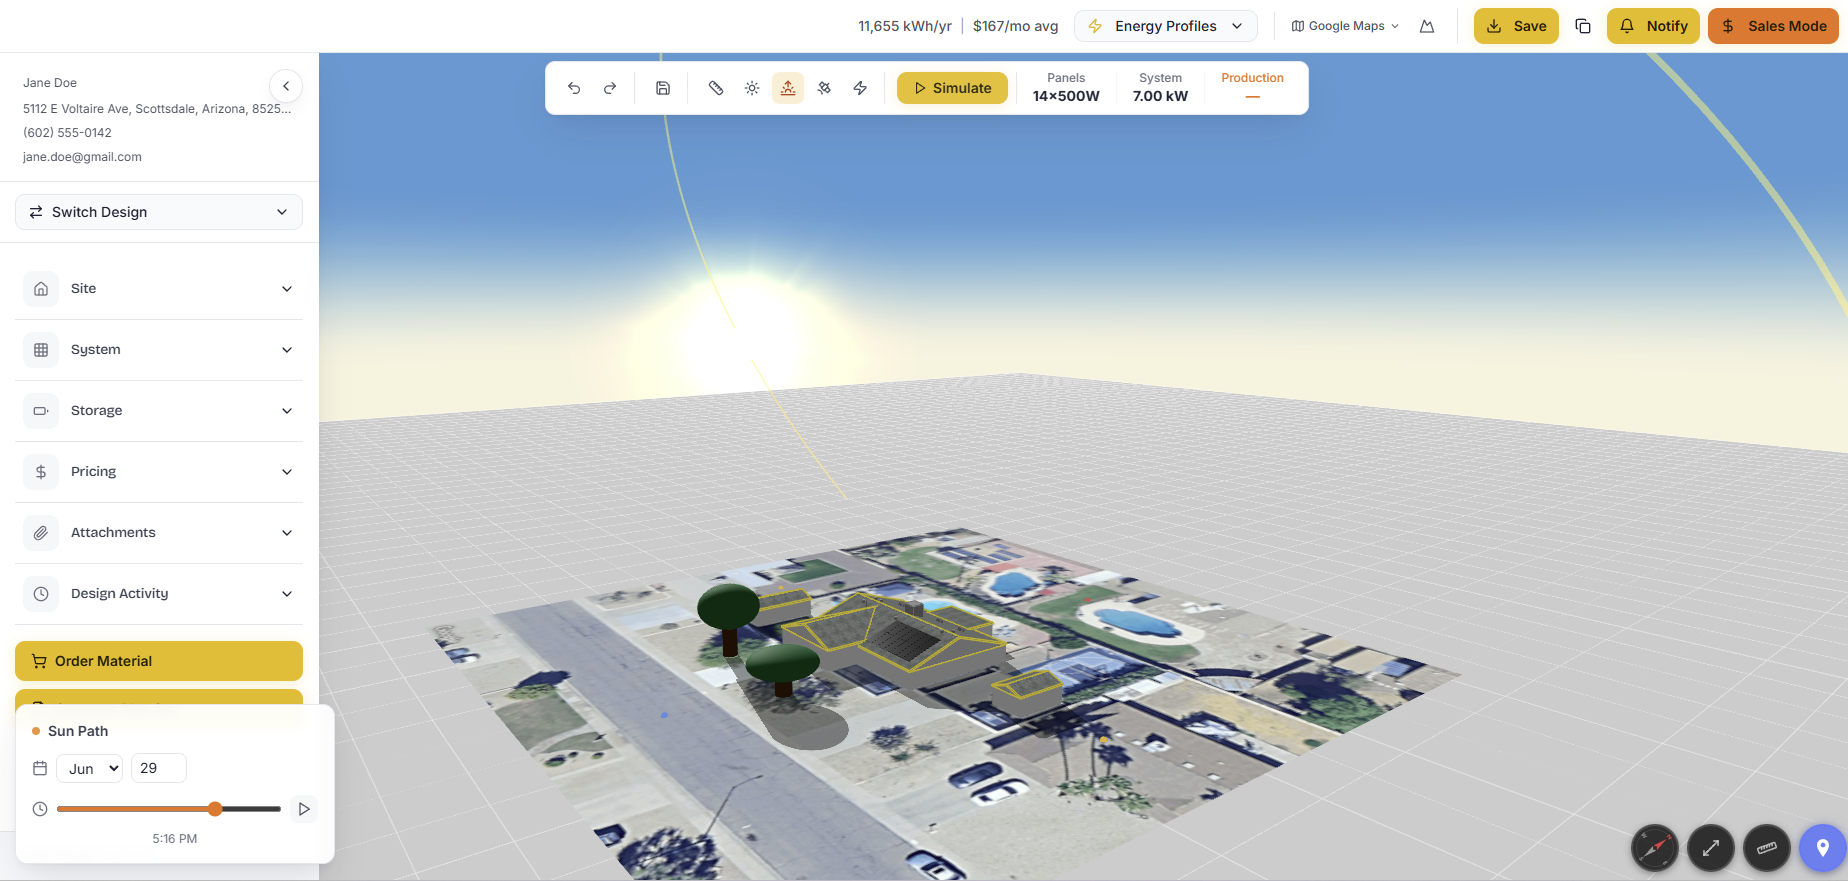
Task: Click the lightning bolt icon in toolbar
Action: coord(860,88)
